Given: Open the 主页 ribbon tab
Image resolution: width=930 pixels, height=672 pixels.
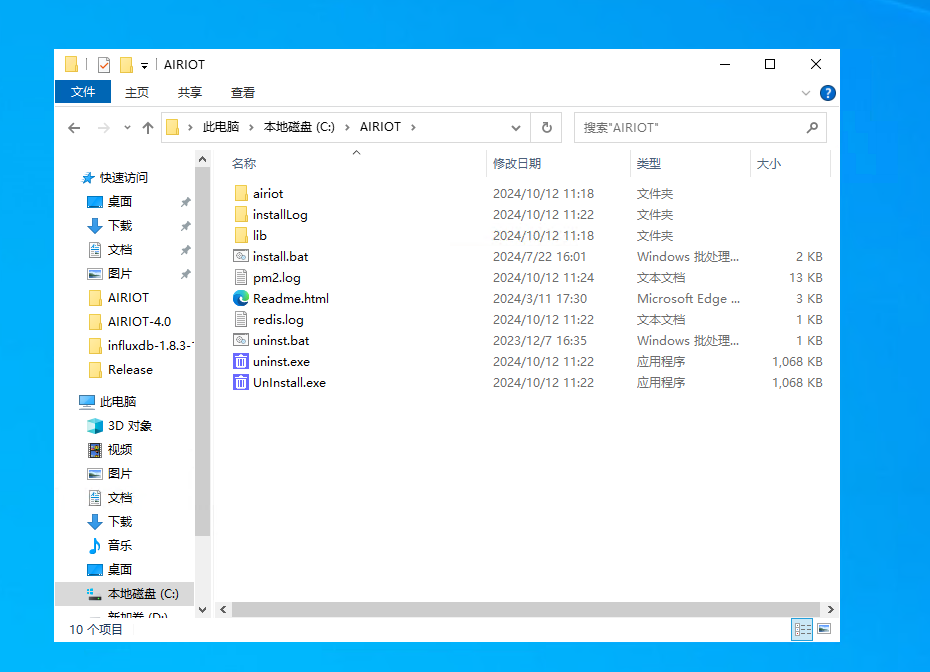Looking at the screenshot, I should pos(137,93).
